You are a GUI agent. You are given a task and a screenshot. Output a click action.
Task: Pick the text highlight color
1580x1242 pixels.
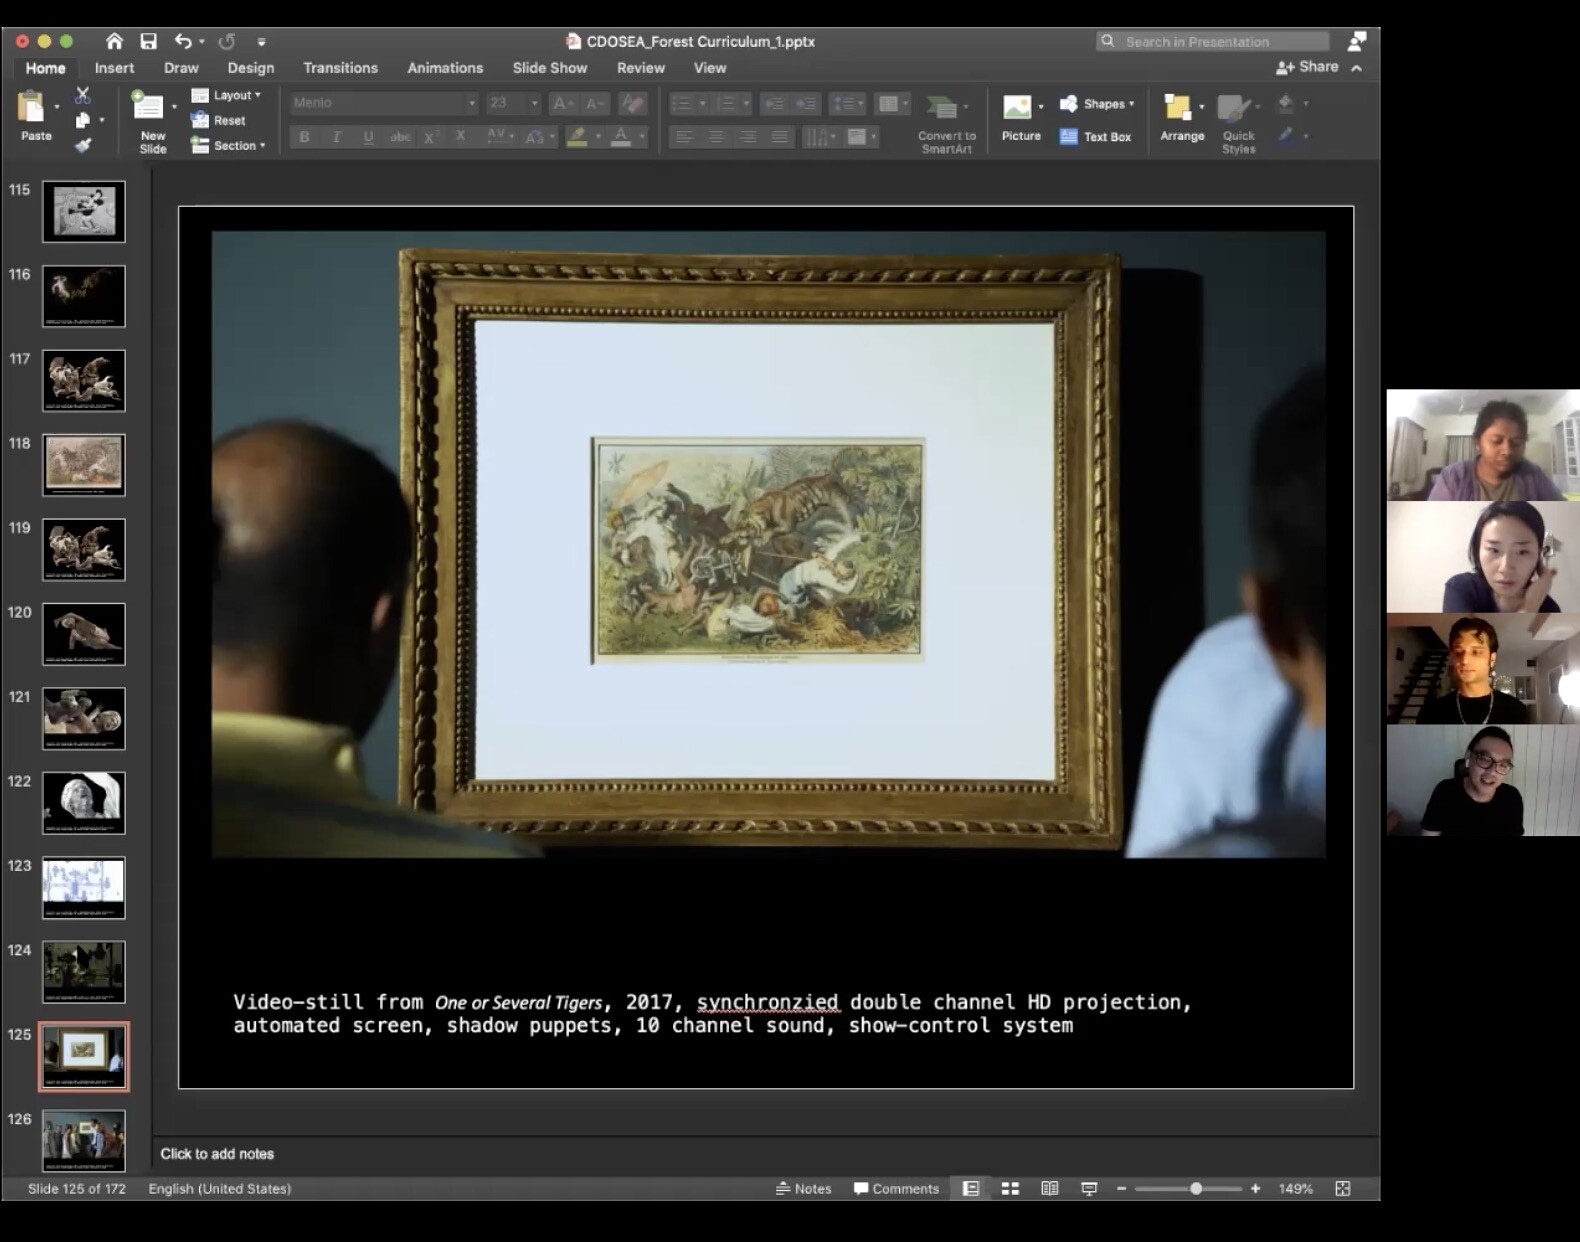pos(577,137)
